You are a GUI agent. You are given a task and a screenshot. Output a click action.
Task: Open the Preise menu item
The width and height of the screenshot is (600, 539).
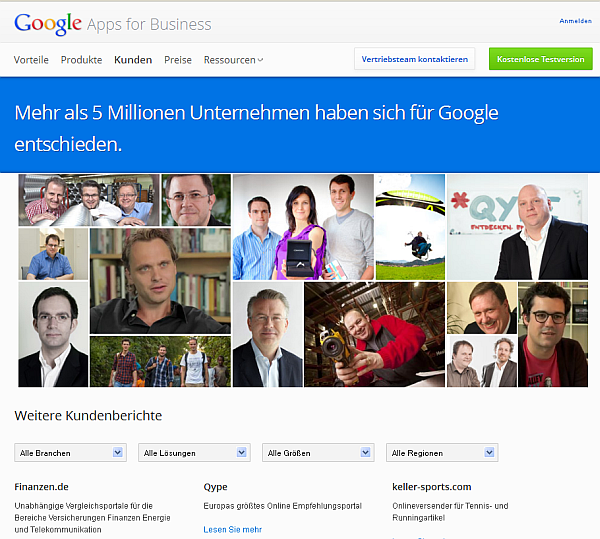(x=178, y=60)
